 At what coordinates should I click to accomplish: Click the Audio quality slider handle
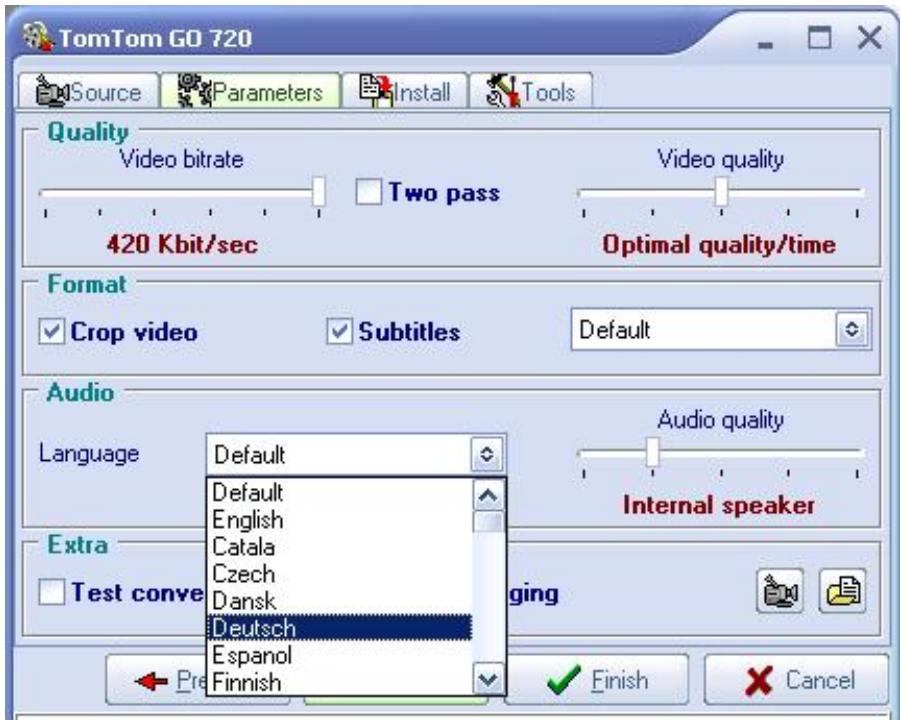[x=652, y=453]
